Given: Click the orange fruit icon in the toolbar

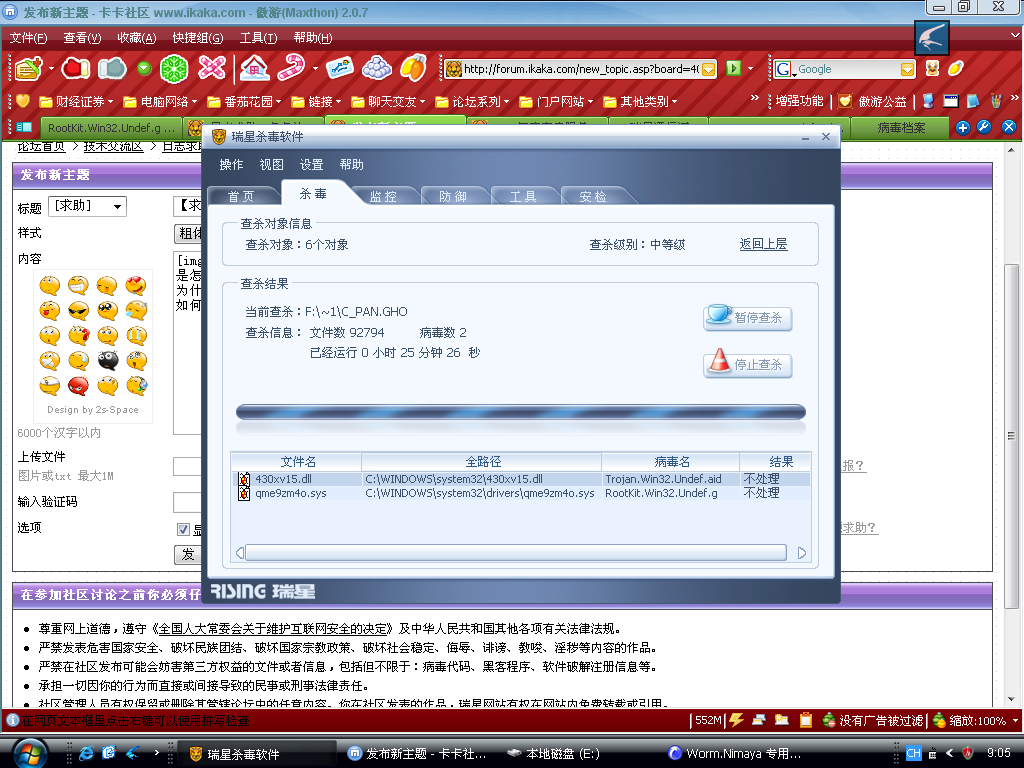Looking at the screenshot, I should [x=413, y=68].
